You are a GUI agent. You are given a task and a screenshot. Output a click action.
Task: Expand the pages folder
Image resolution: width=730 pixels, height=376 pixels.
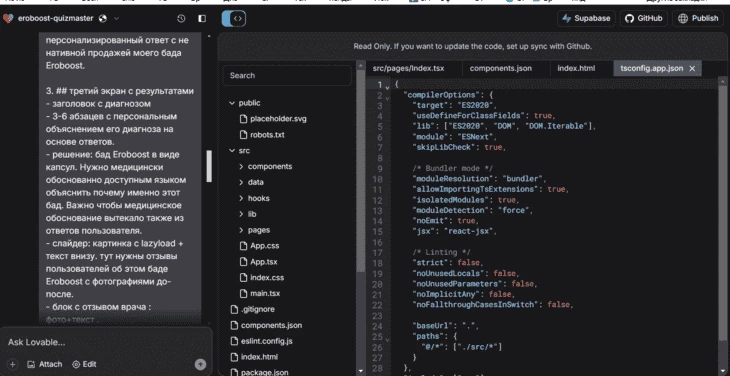(x=241, y=230)
